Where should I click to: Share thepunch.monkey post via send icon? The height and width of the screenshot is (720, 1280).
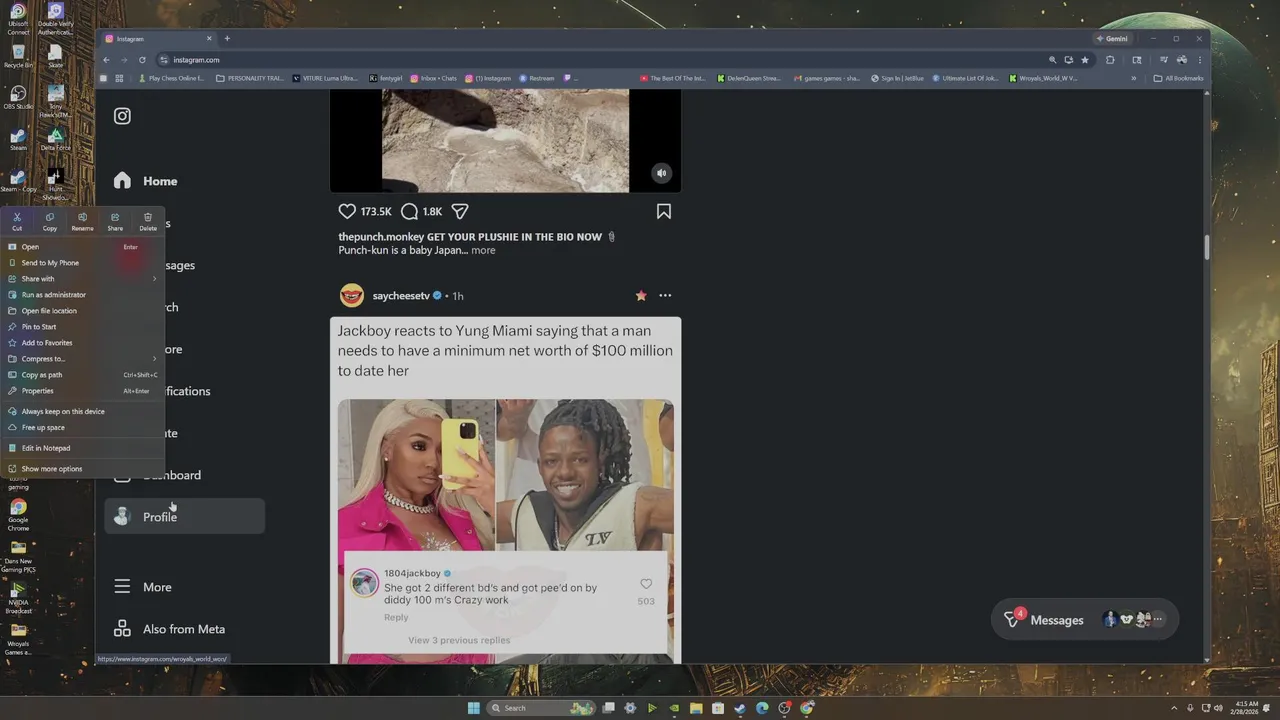click(460, 211)
